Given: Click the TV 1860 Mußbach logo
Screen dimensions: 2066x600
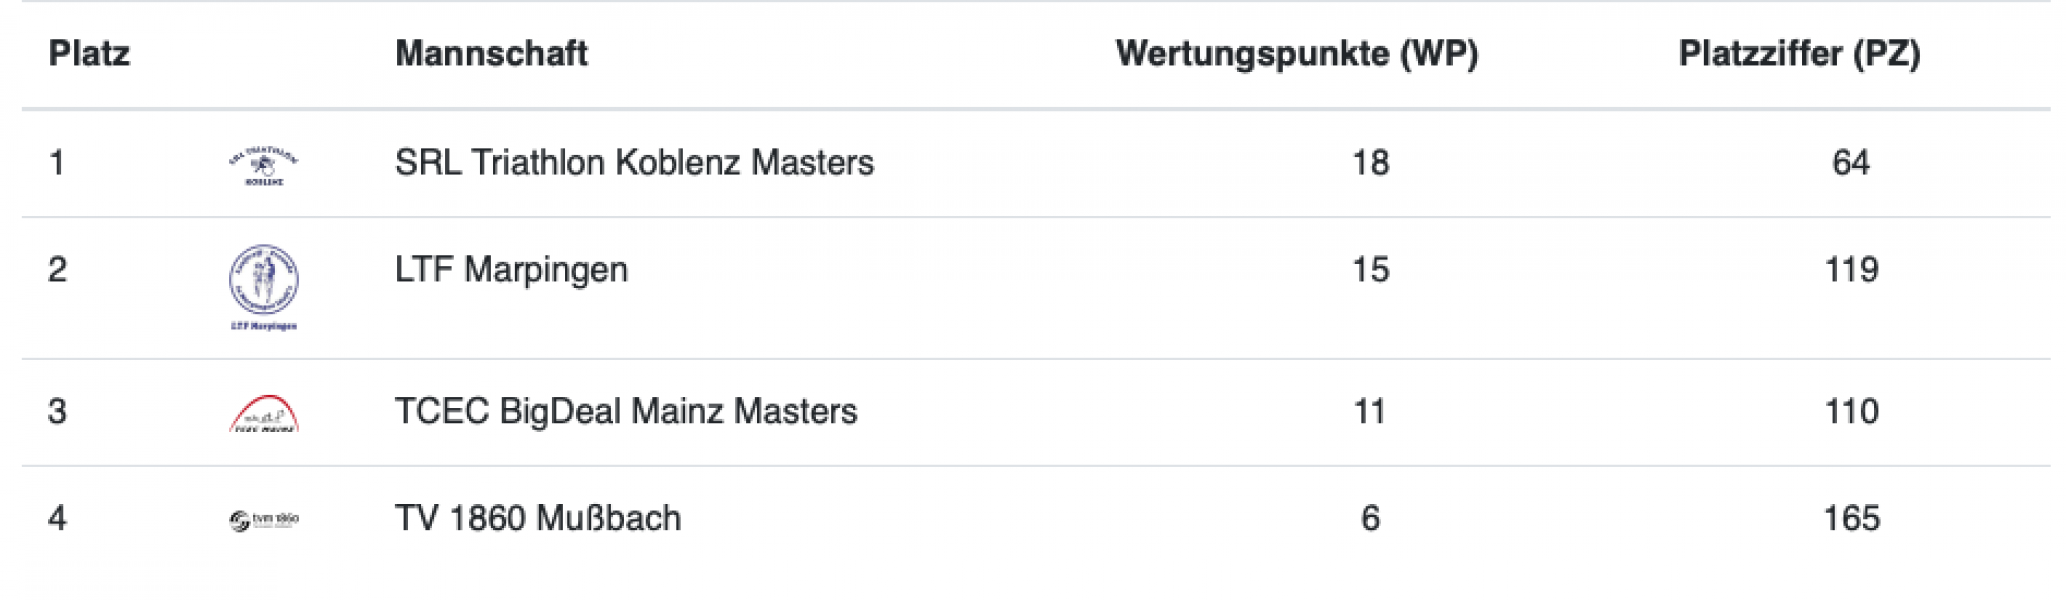Looking at the screenshot, I should [x=264, y=520].
